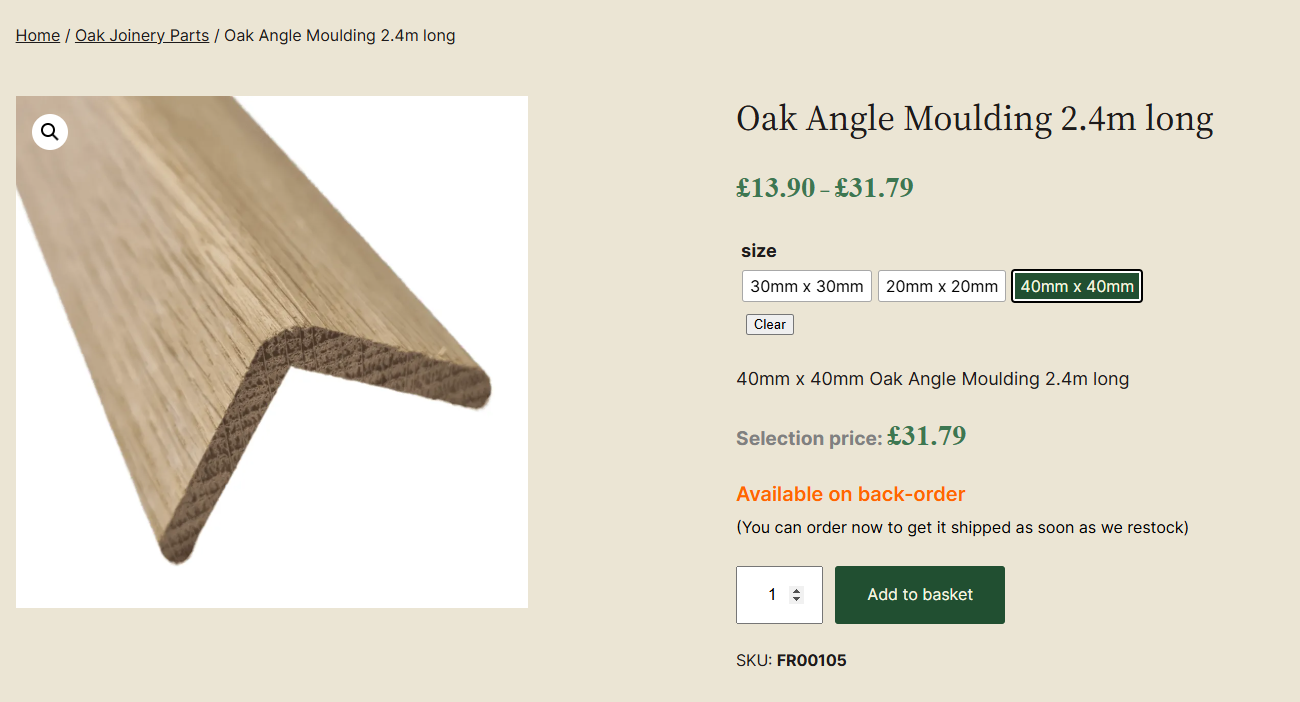Click the 40mm x 40mm variation description text
Image resolution: width=1300 pixels, height=702 pixels.
tap(932, 379)
